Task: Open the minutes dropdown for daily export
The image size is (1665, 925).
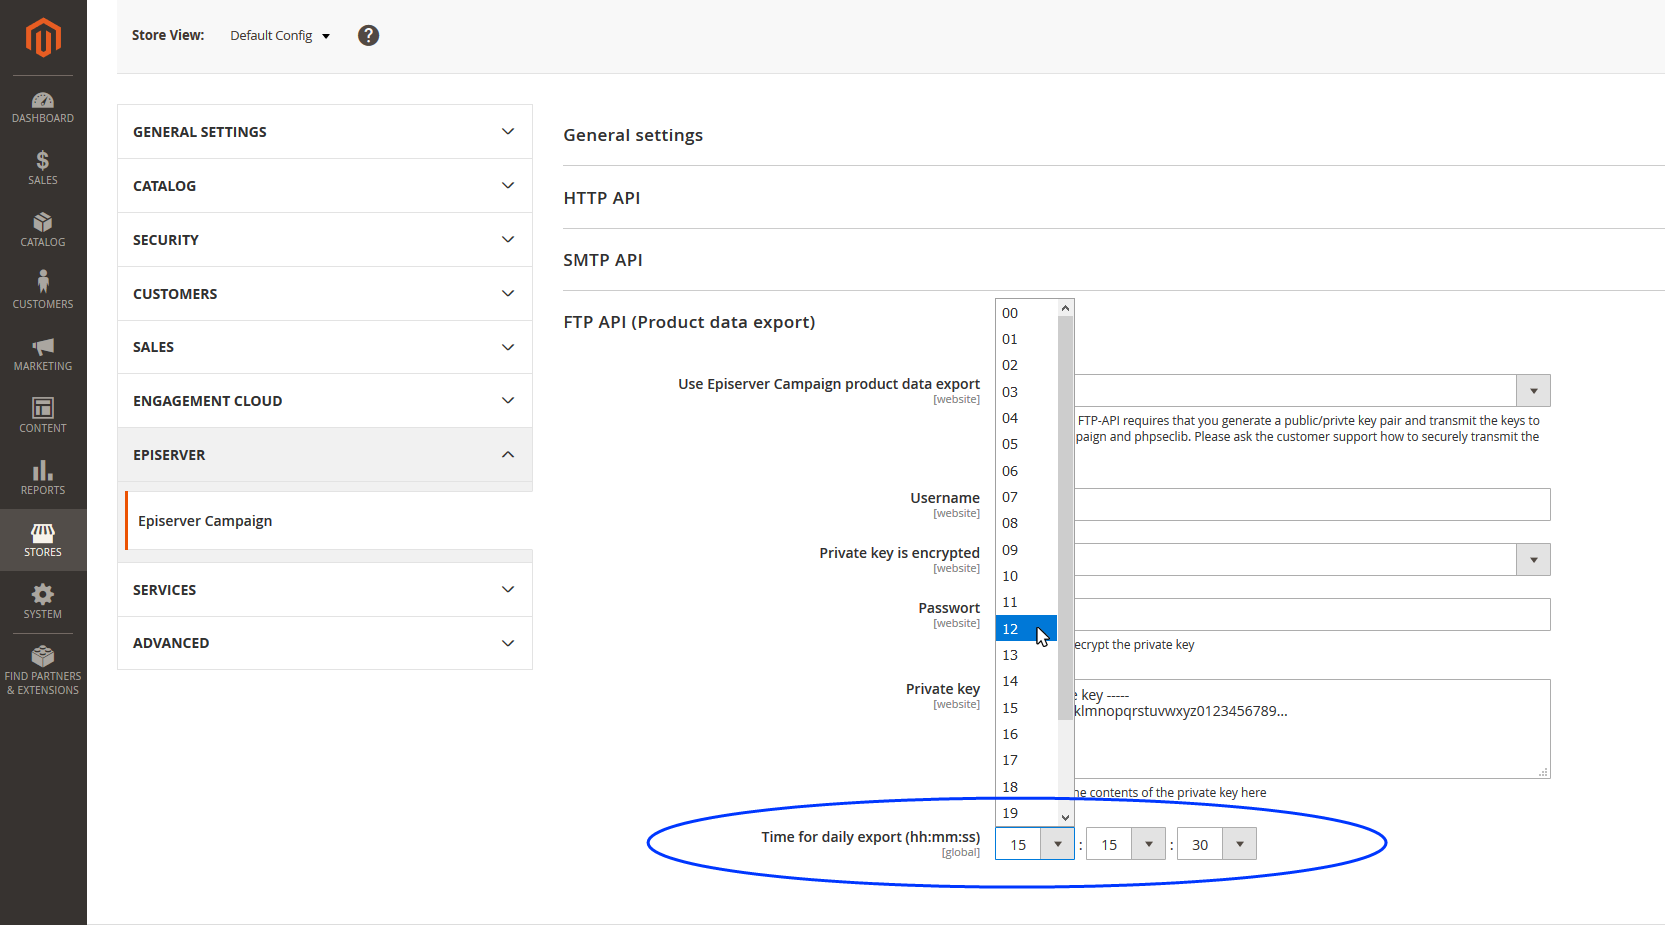Action: (x=1125, y=844)
